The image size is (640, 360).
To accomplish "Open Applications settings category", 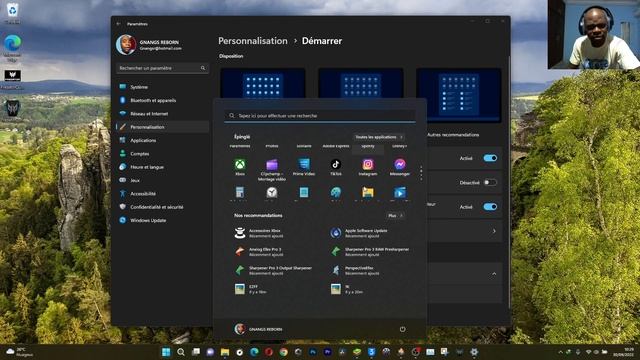I will [163, 140].
